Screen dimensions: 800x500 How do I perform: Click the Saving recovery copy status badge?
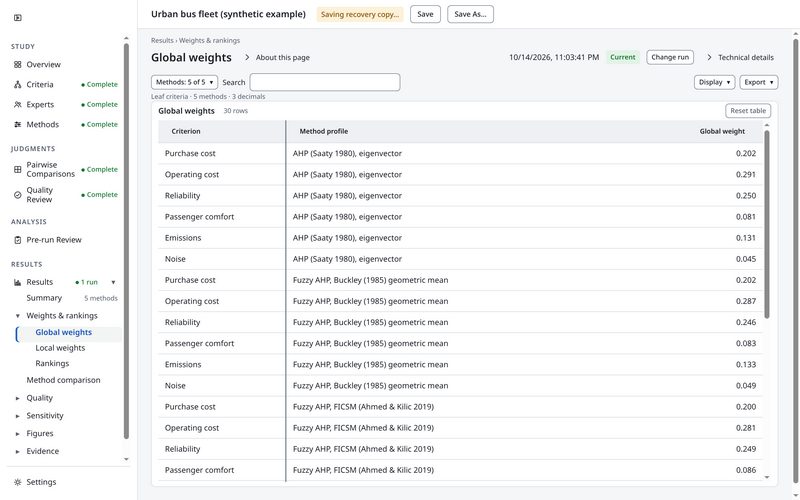pos(360,14)
